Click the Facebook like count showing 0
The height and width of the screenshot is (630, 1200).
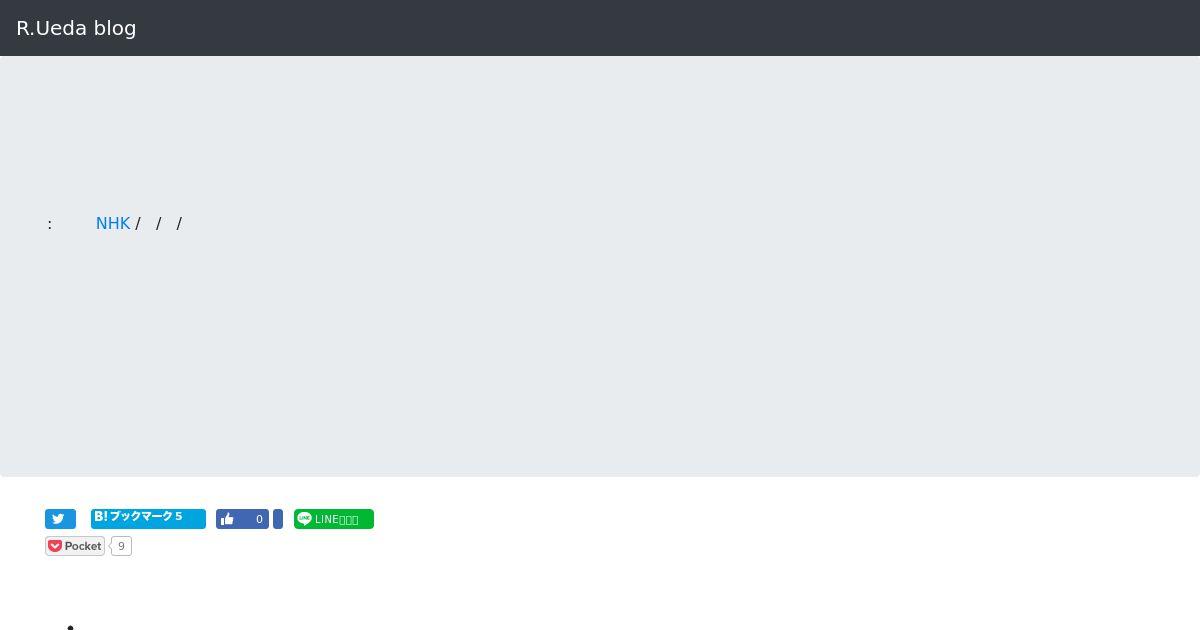[259, 519]
